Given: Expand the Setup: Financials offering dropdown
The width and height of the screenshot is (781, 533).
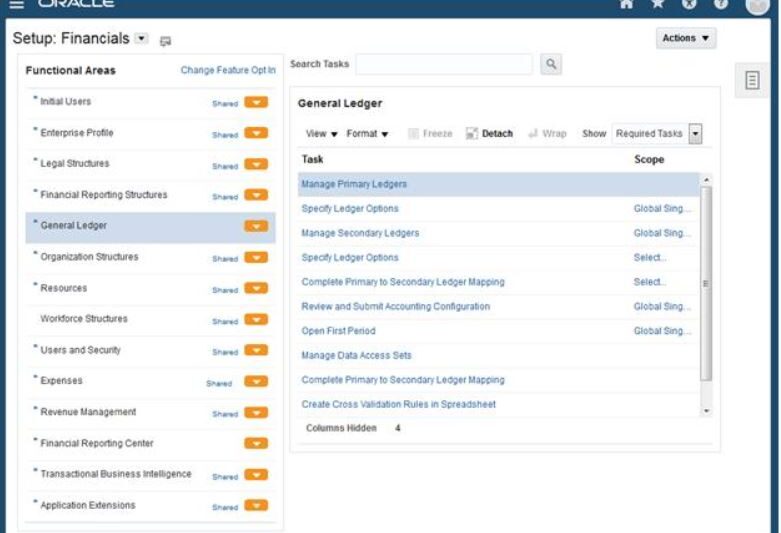Looking at the screenshot, I should coord(142,38).
